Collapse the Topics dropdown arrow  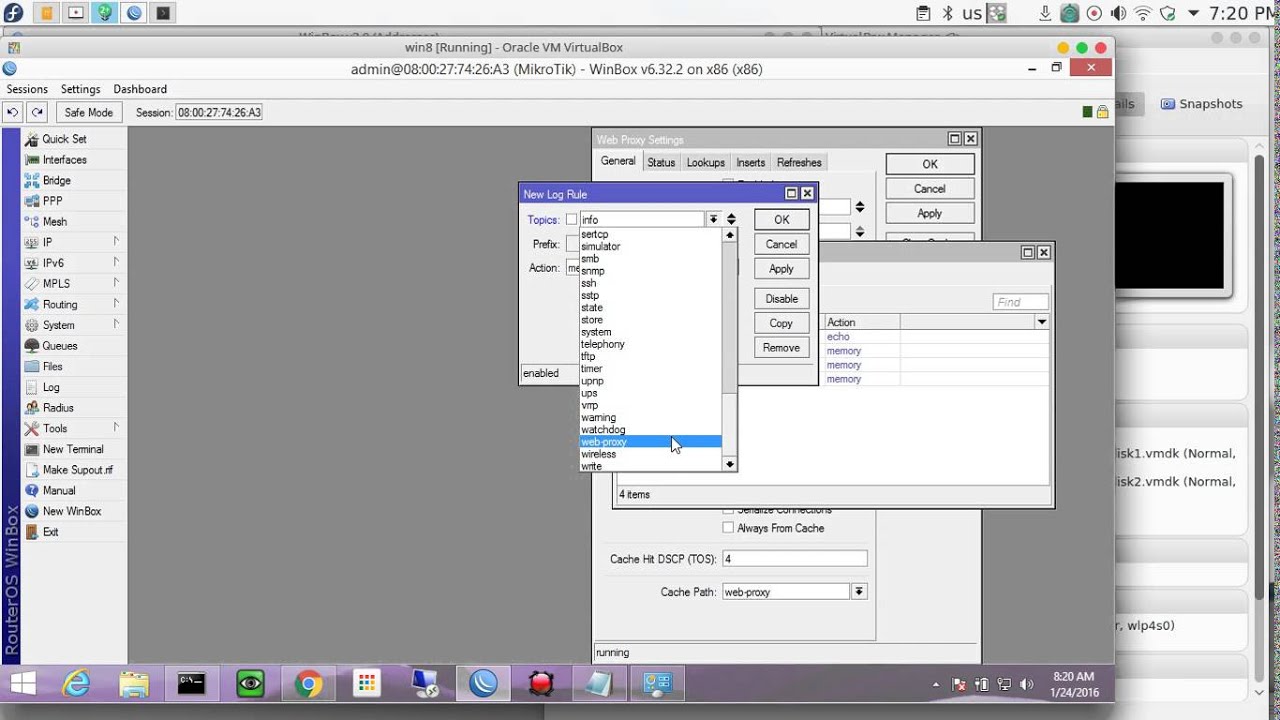tap(713, 219)
